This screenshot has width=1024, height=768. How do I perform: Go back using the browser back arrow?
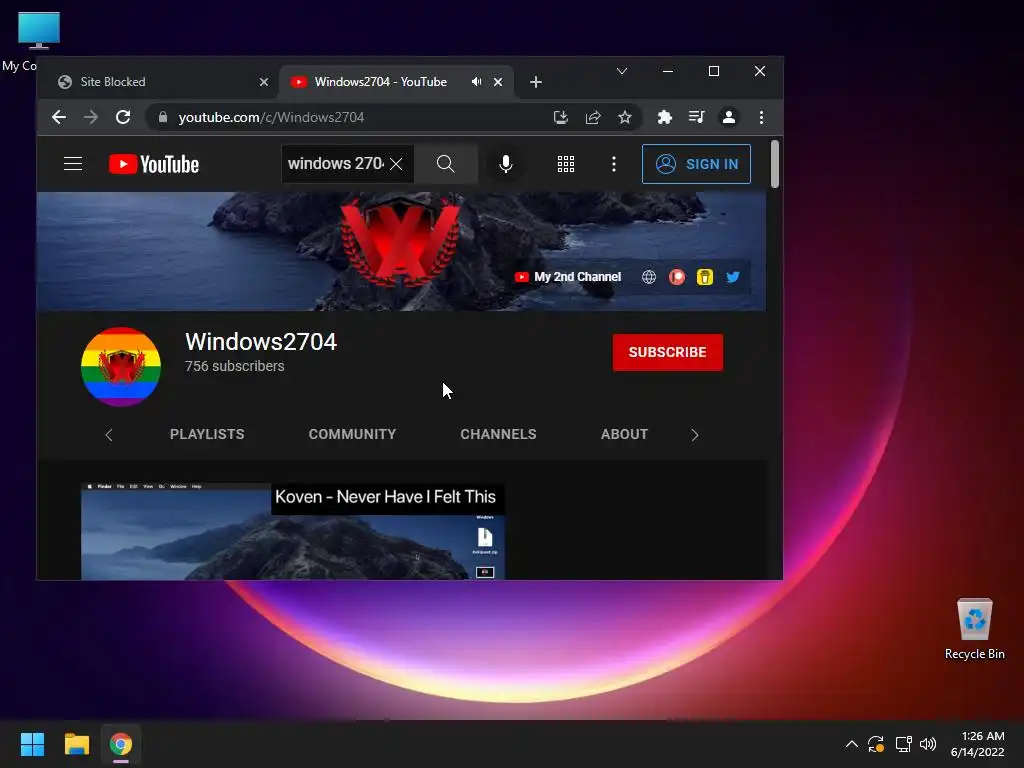tap(59, 118)
